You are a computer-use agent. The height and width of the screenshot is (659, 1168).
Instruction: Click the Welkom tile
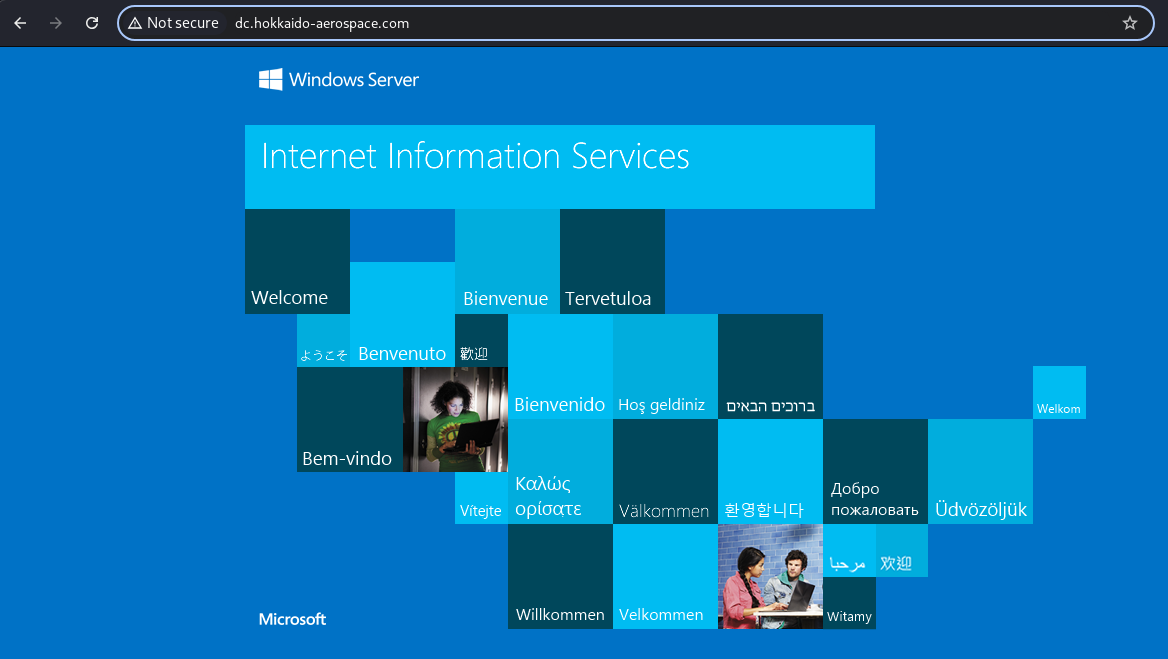[1059, 392]
